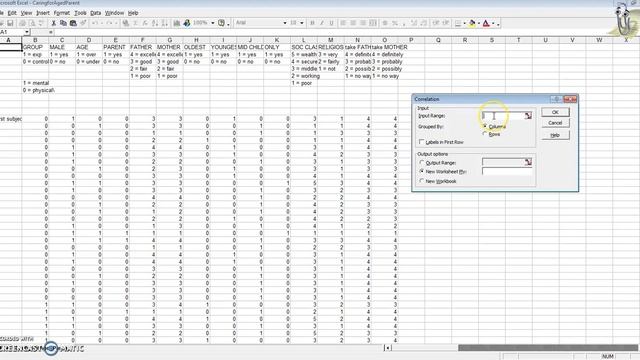Open the Zoom percentage dropdown
The height and width of the screenshot is (360, 640).
click(x=213, y=23)
